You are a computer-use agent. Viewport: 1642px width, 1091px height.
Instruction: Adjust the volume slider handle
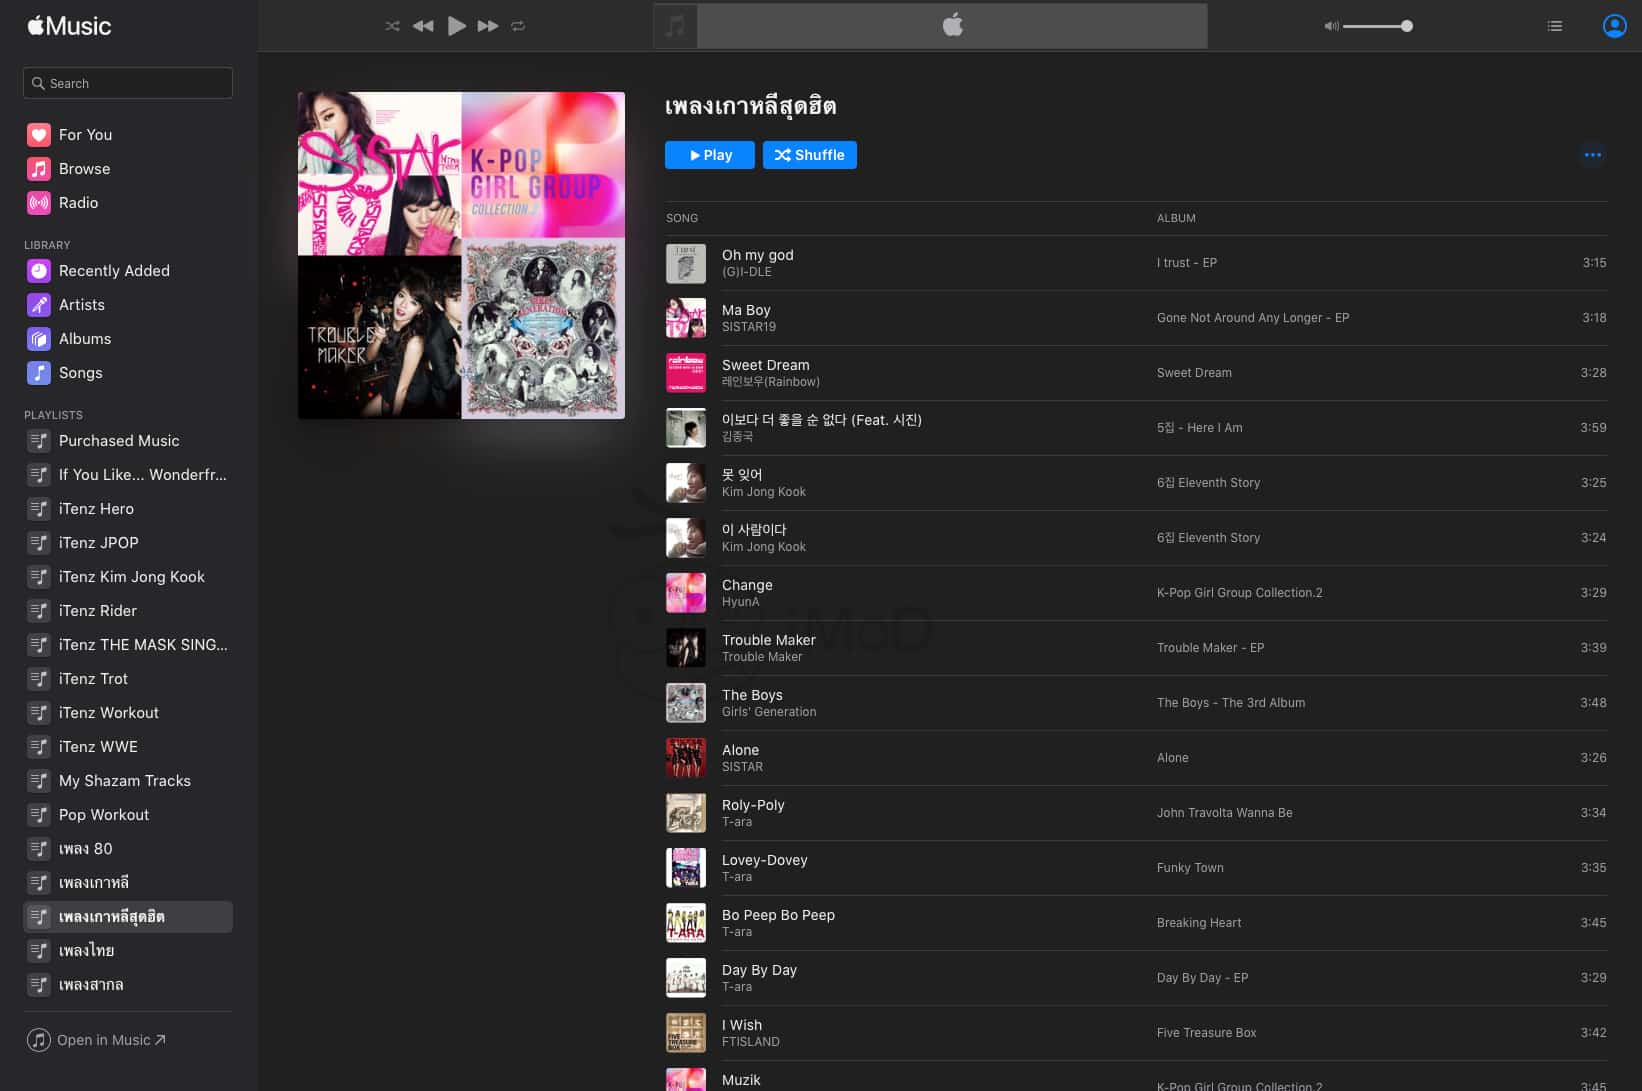coord(1406,26)
